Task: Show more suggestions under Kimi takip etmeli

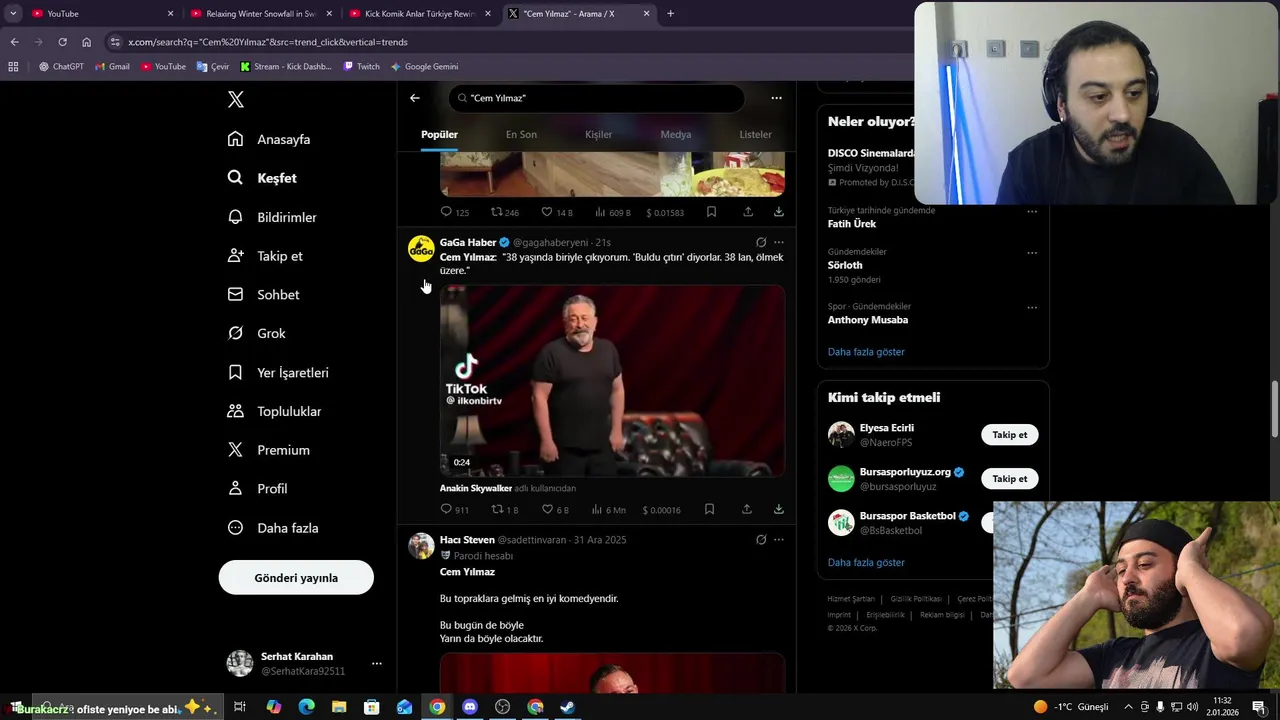Action: pyautogui.click(x=866, y=563)
